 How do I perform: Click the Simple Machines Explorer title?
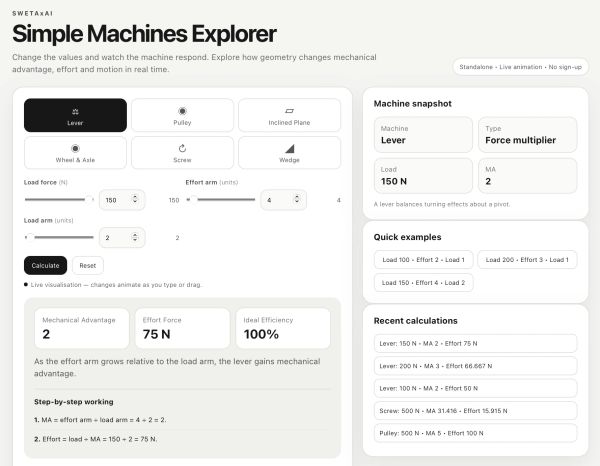144,34
